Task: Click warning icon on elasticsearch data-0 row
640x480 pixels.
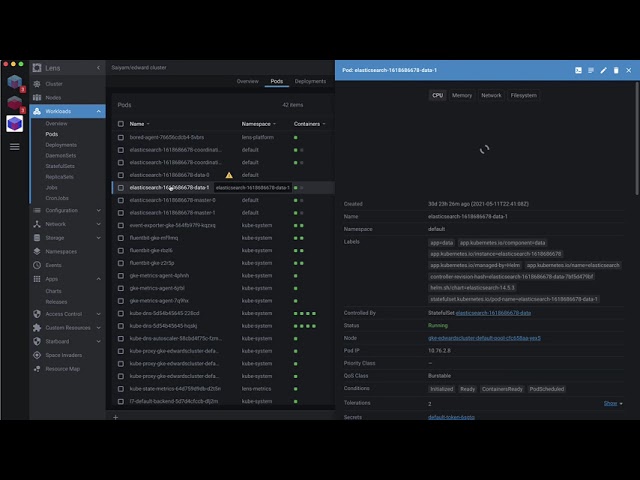Action: pyautogui.click(x=229, y=175)
